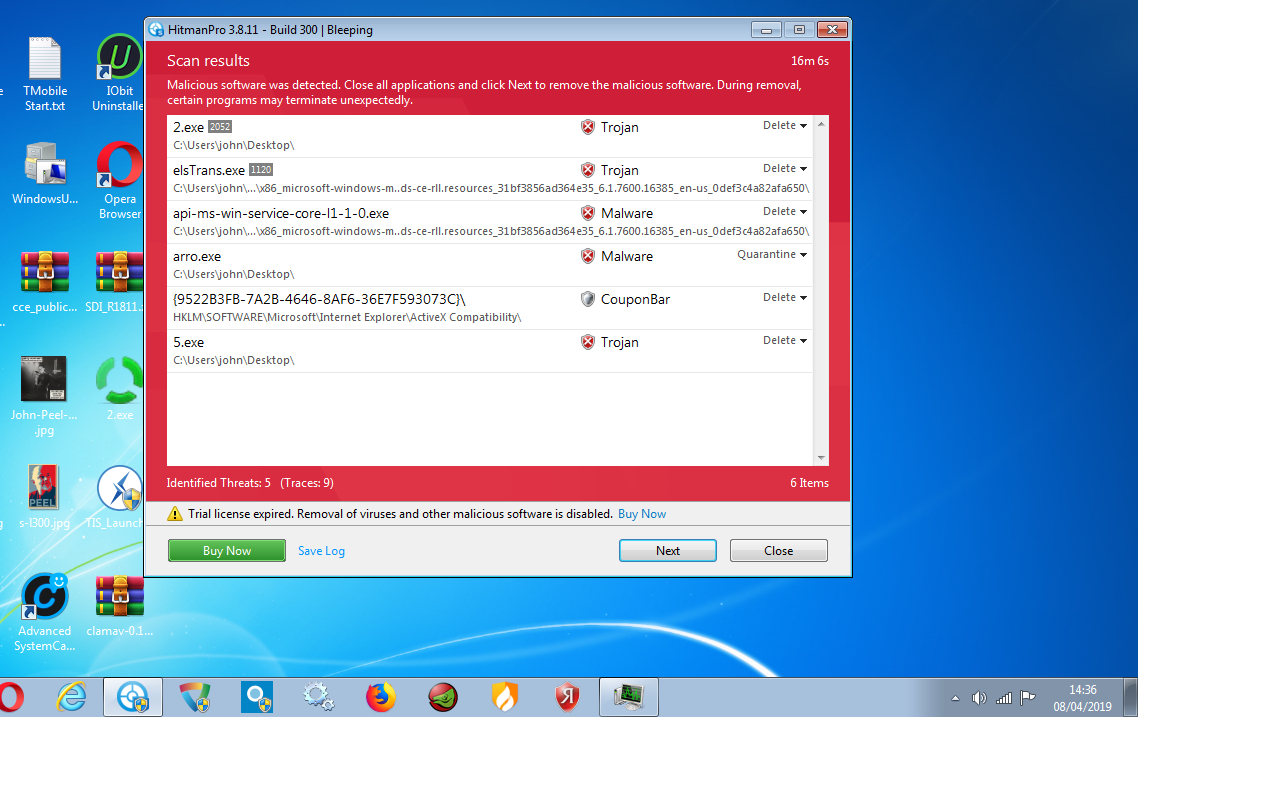Image resolution: width=1280 pixels, height=800 pixels.
Task: Select the Opera Browser desktop shortcut
Action: point(119,181)
